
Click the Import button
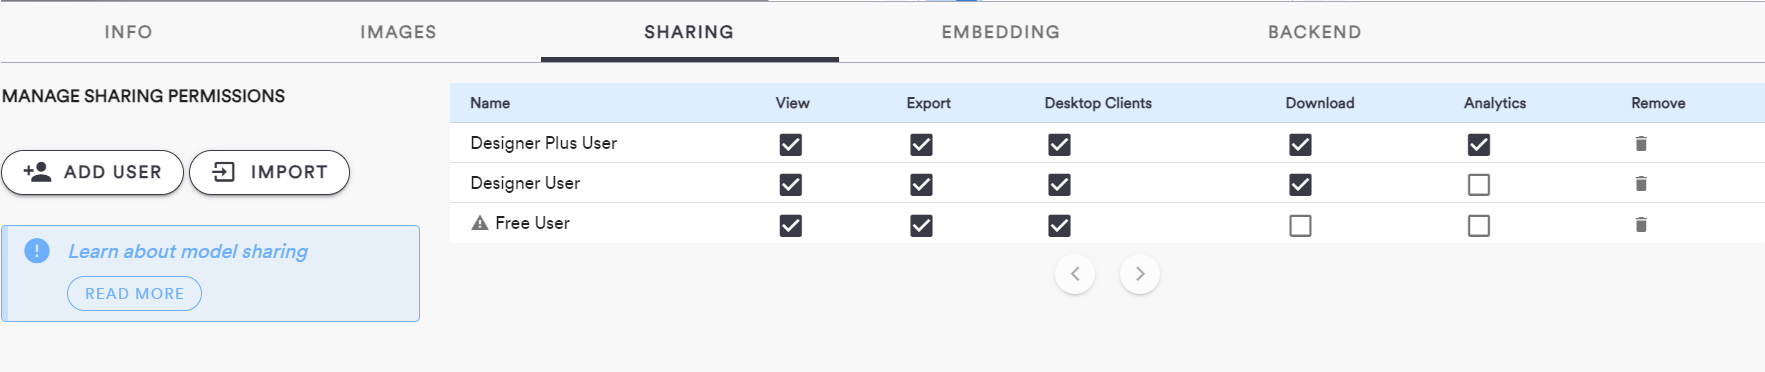click(269, 172)
